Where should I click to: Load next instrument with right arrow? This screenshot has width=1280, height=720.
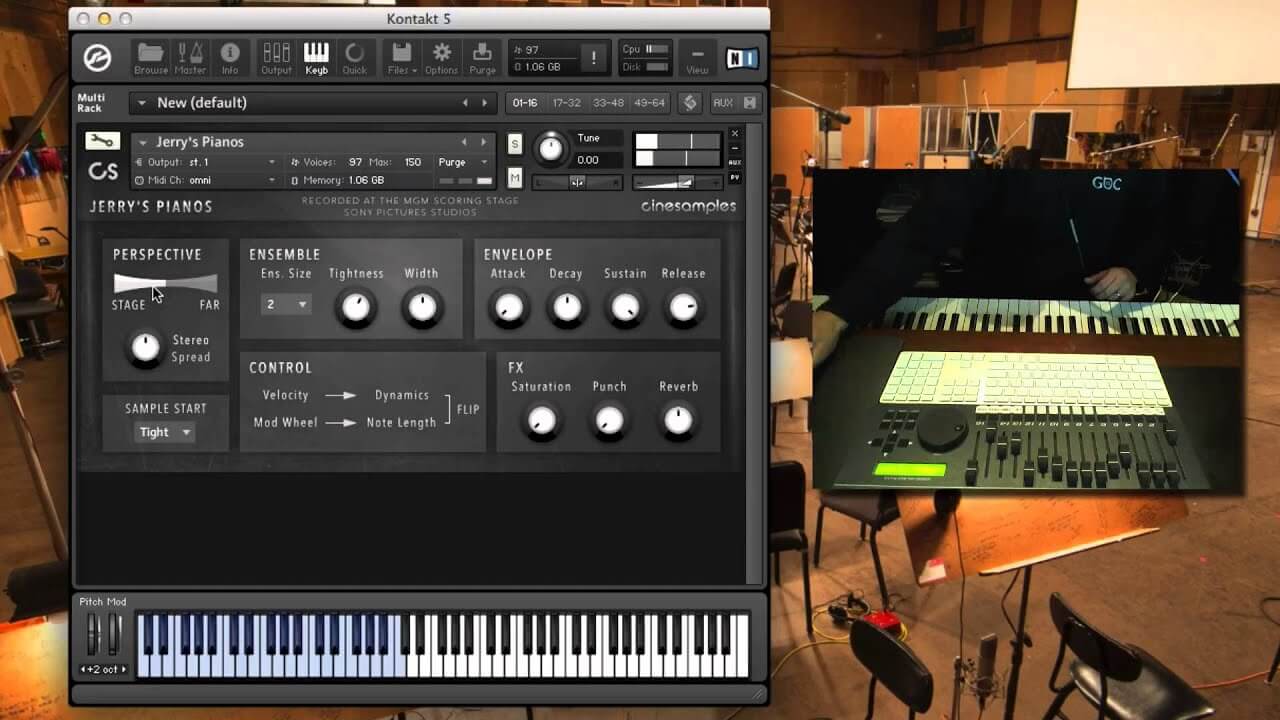(484, 142)
